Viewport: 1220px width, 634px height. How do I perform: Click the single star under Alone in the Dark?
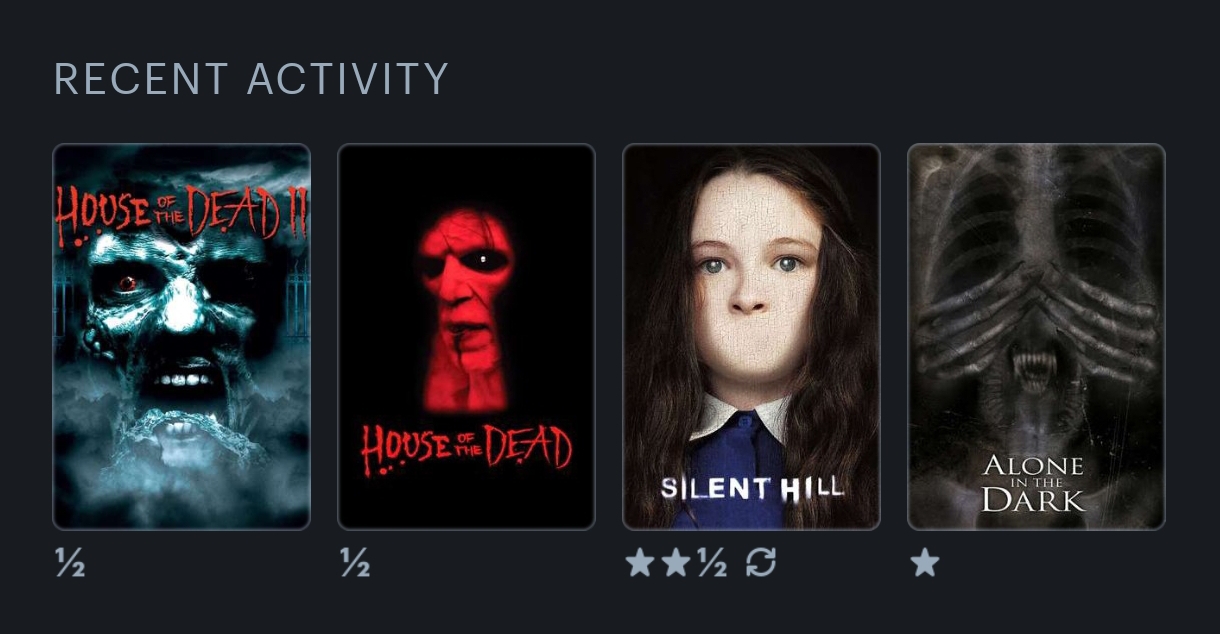point(925,563)
